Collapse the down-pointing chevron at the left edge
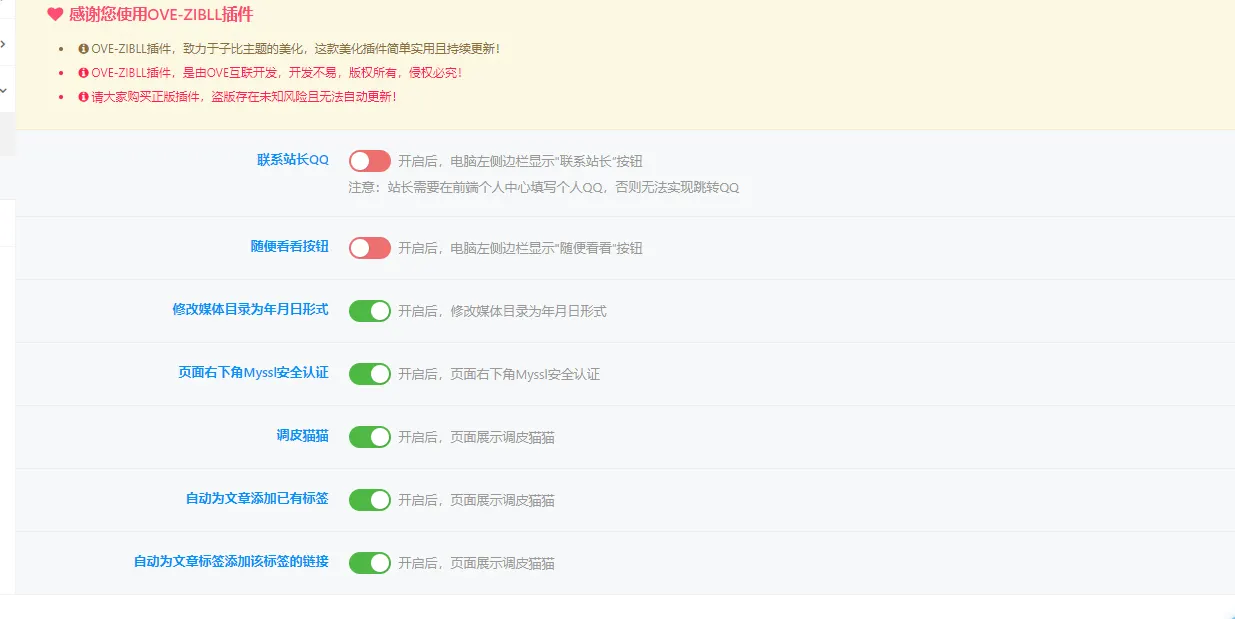This screenshot has width=1235, height=619. [3, 89]
